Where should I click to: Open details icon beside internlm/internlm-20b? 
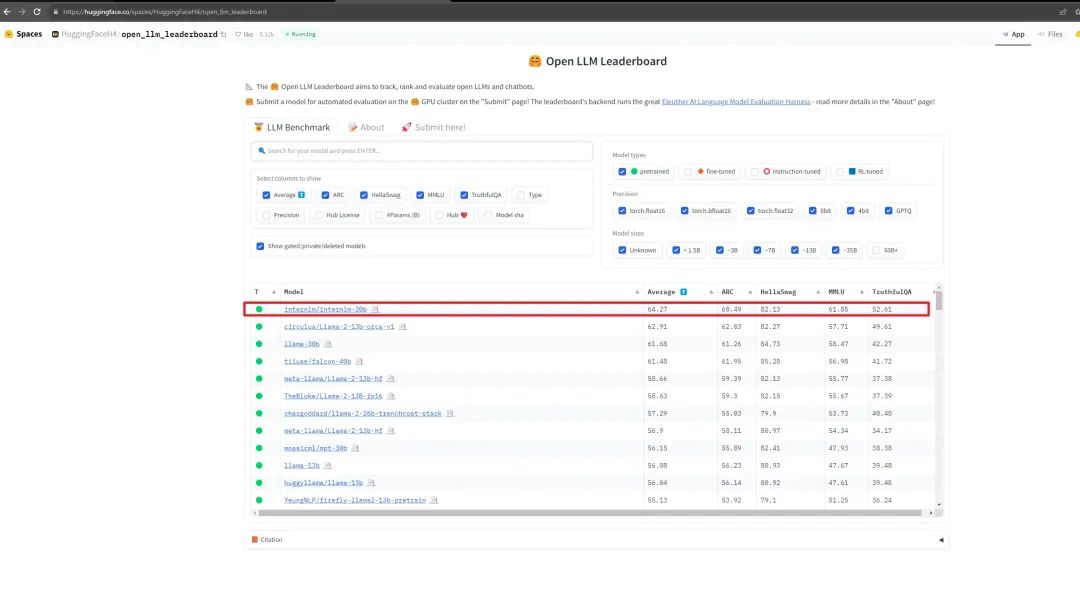pyautogui.click(x=375, y=309)
